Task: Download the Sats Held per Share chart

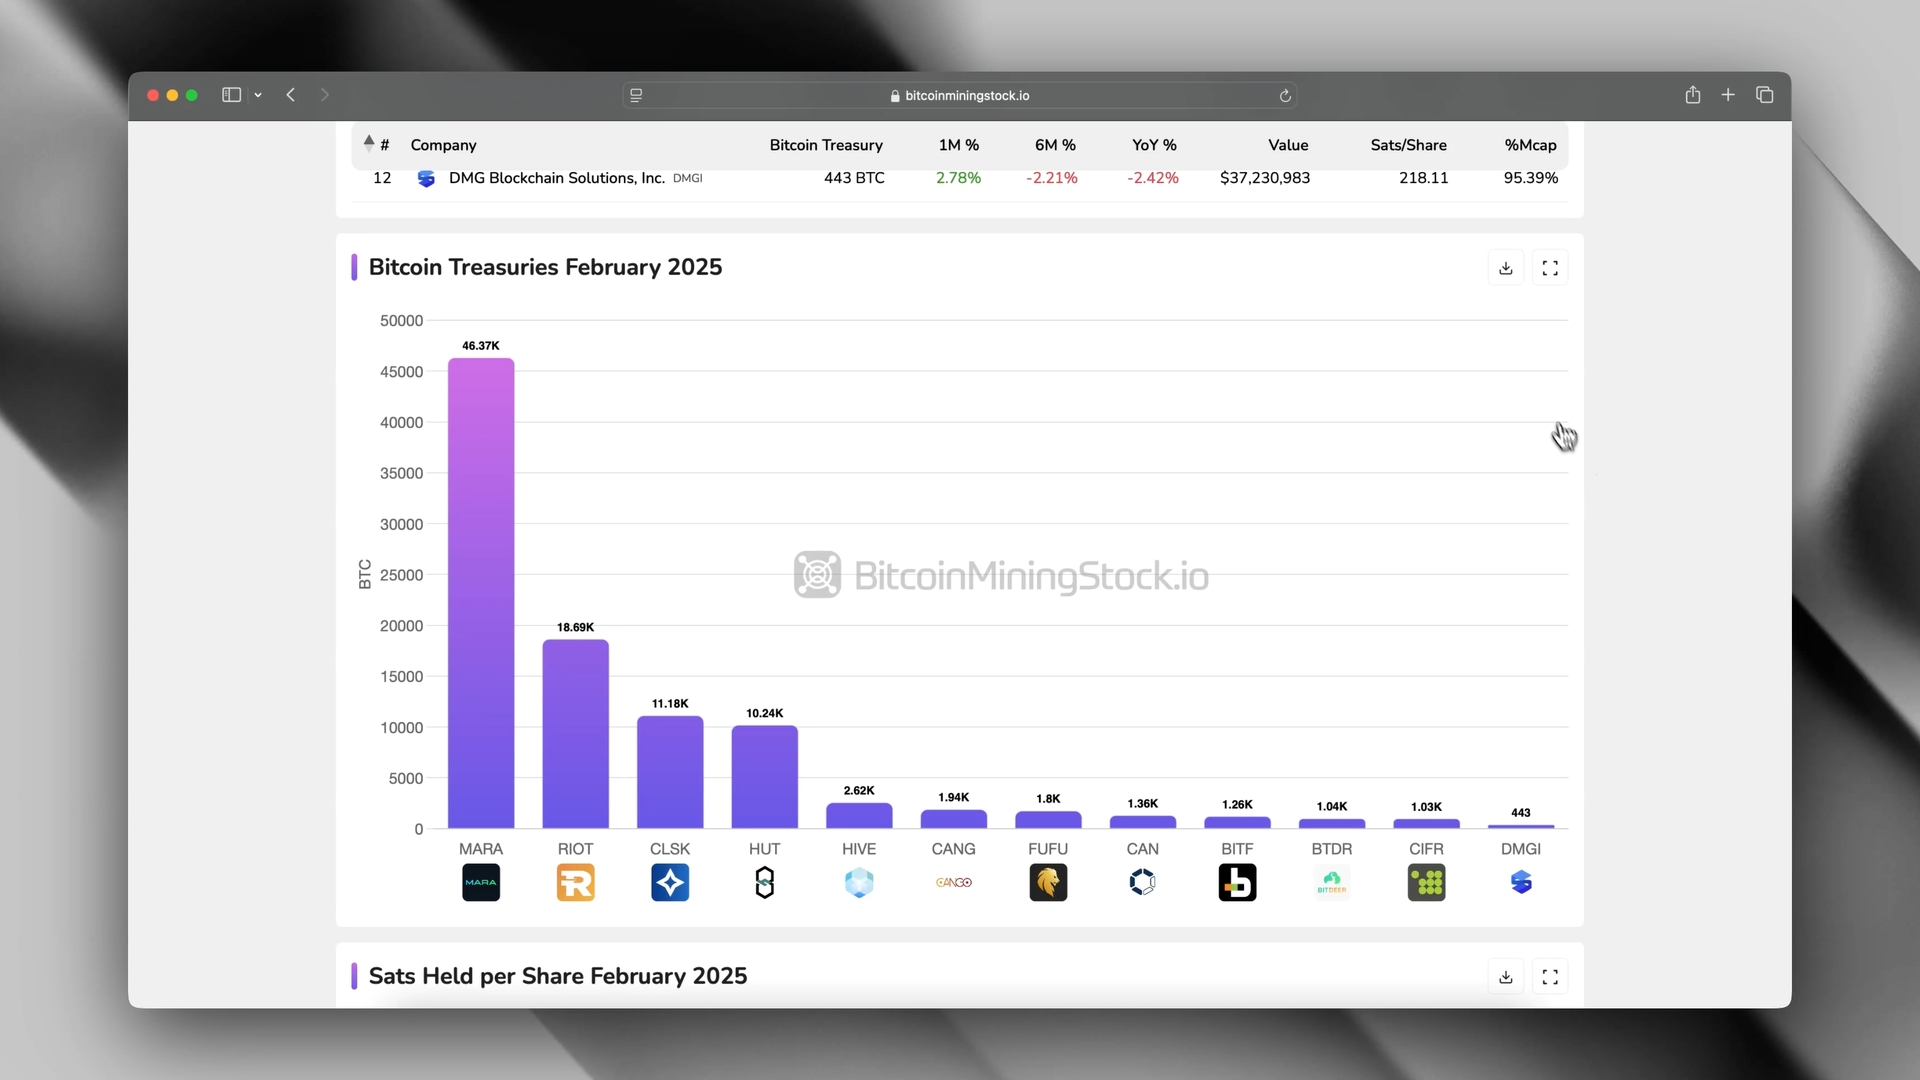Action: pyautogui.click(x=1505, y=977)
